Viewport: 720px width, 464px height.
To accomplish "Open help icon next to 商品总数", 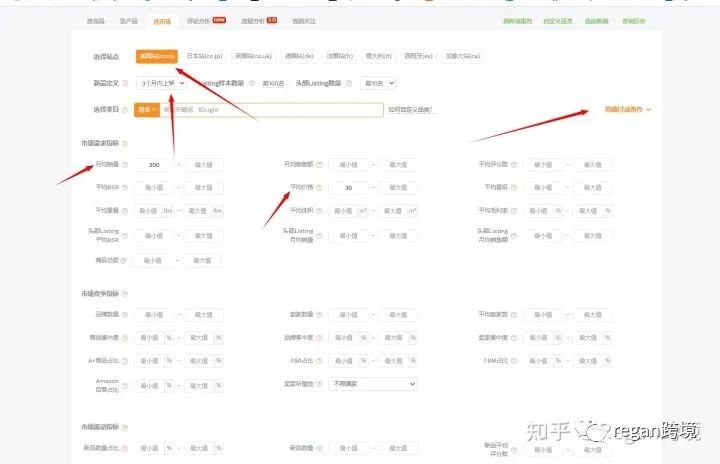I will 124,260.
